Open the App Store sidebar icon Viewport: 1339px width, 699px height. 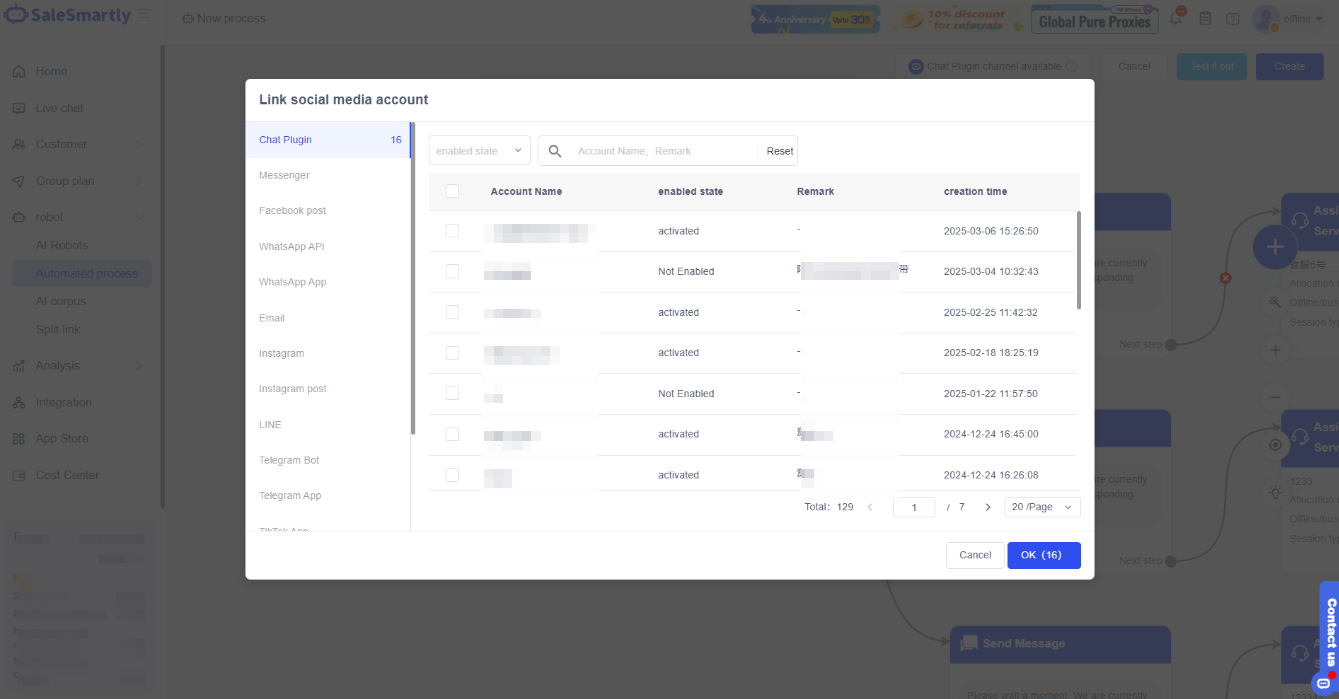point(18,439)
